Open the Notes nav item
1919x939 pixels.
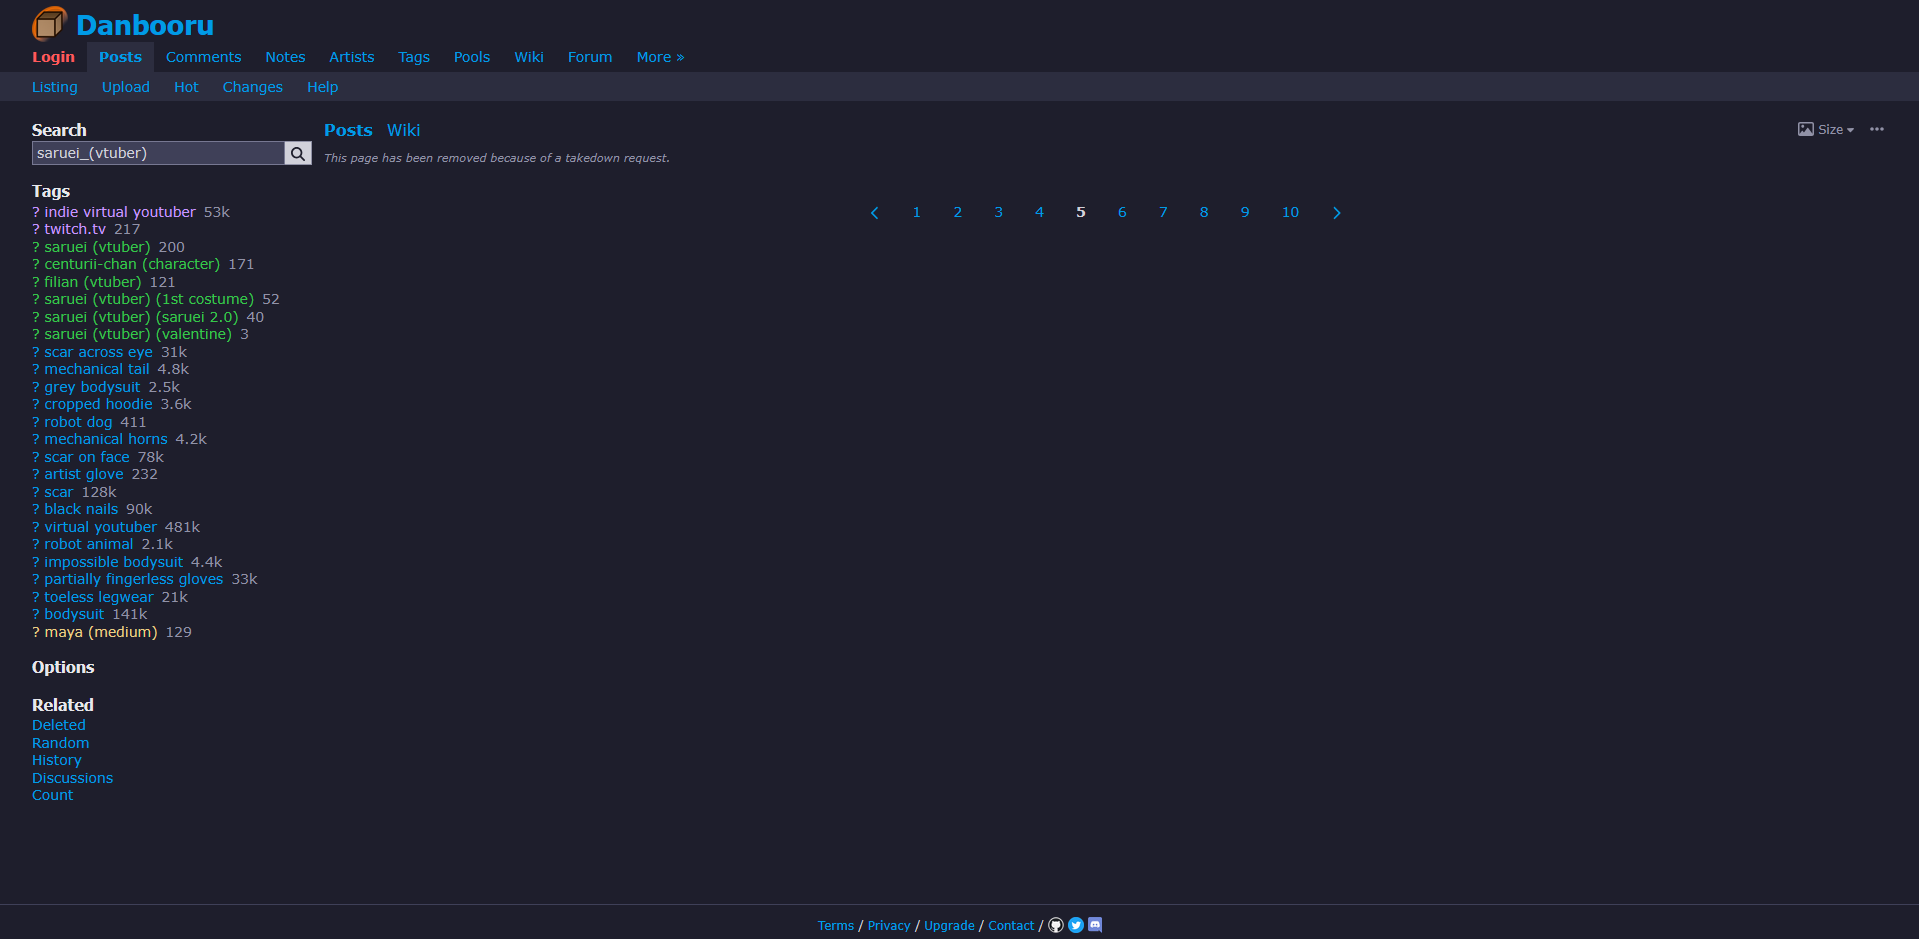(x=285, y=57)
